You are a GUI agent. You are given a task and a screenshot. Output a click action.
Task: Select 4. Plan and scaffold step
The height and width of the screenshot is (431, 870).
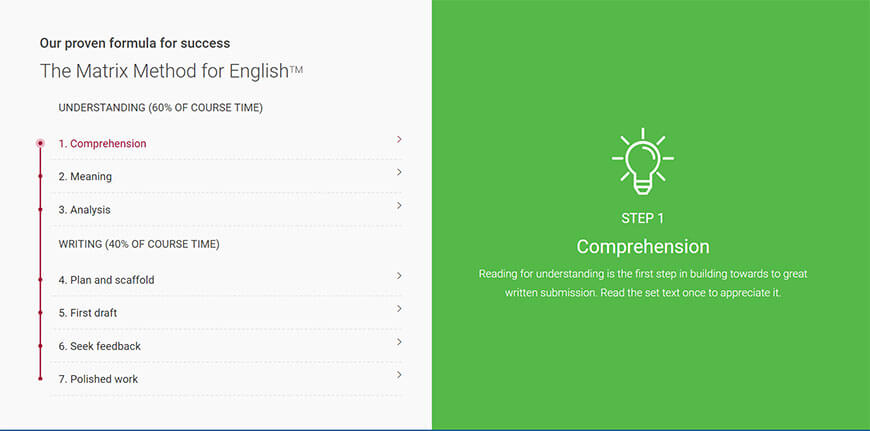226,280
